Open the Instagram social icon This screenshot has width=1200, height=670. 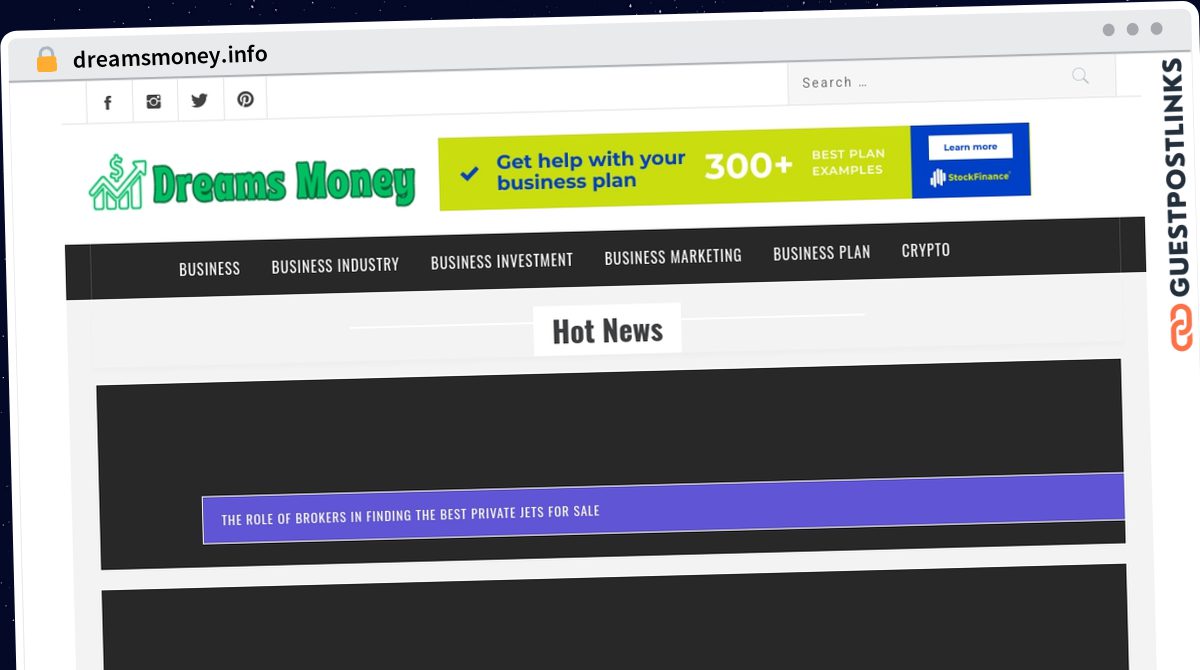pos(153,101)
